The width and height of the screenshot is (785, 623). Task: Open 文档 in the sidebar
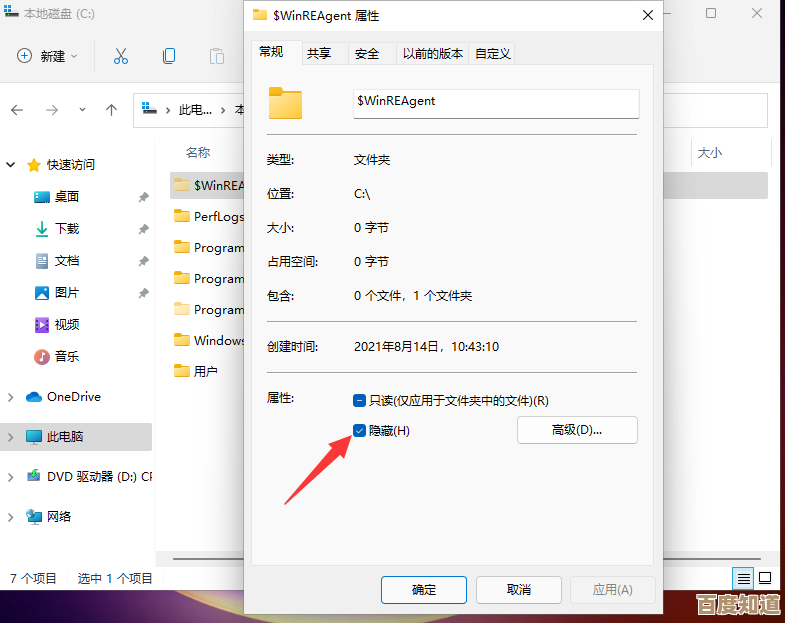[57, 261]
